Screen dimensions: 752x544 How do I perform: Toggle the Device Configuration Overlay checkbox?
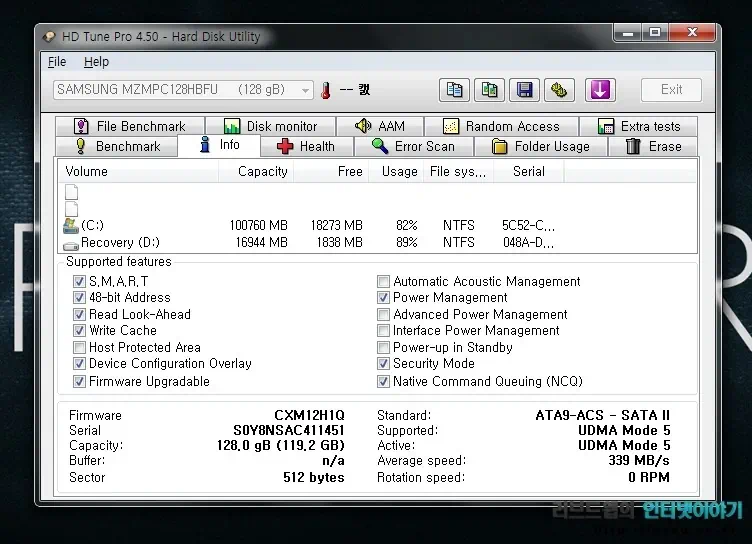click(80, 364)
